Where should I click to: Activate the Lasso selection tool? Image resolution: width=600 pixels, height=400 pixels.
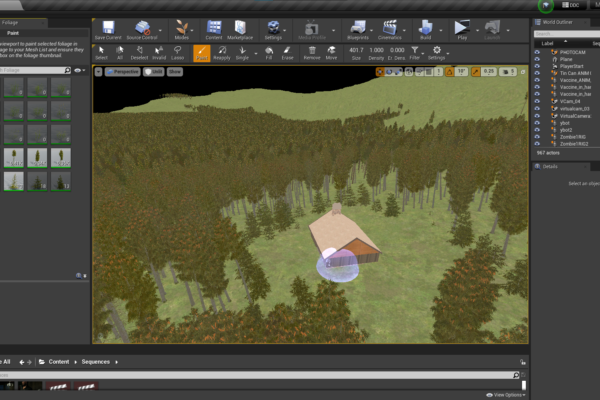click(177, 53)
